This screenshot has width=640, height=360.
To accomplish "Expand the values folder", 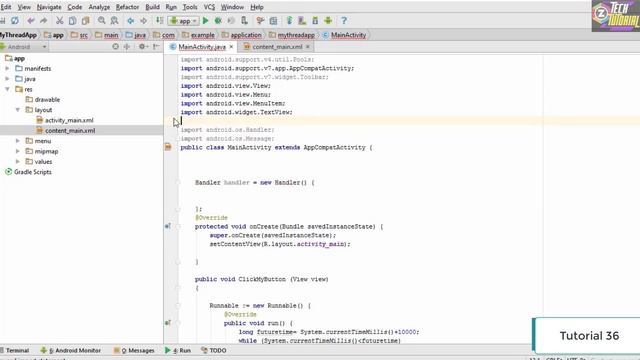I will [x=18, y=161].
